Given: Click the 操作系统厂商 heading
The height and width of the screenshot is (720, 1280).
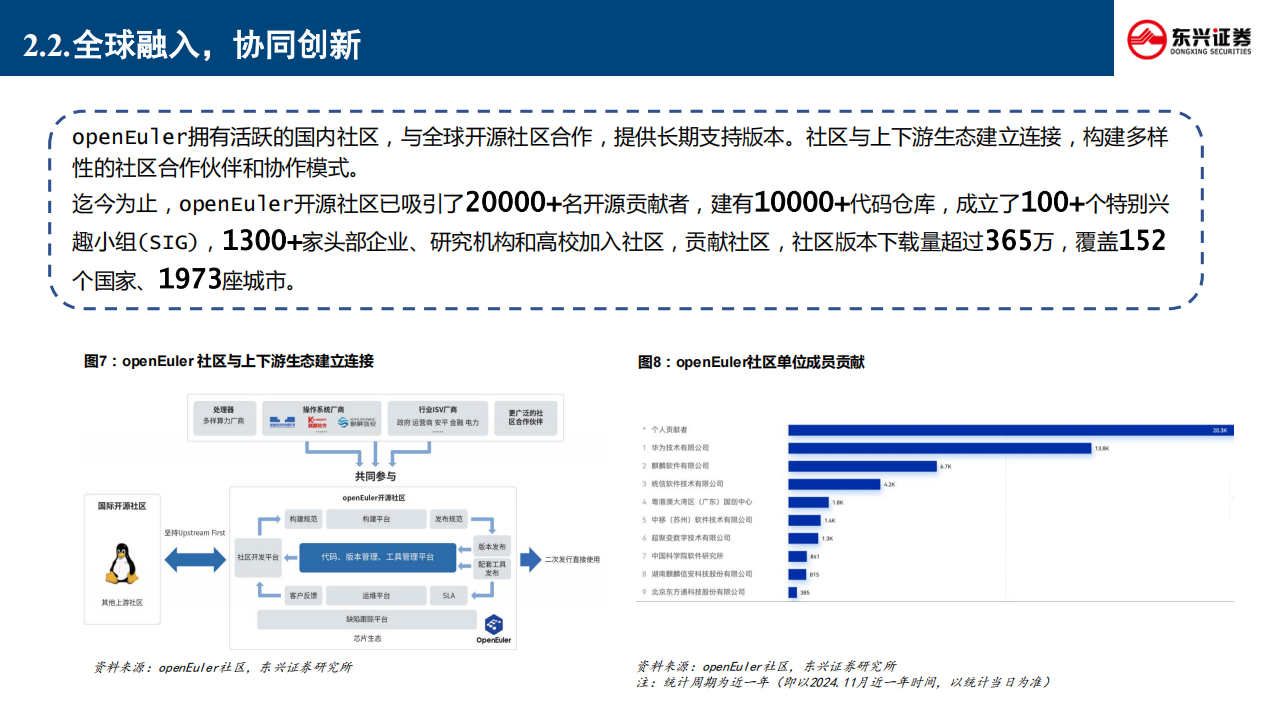Looking at the screenshot, I should (x=323, y=408).
